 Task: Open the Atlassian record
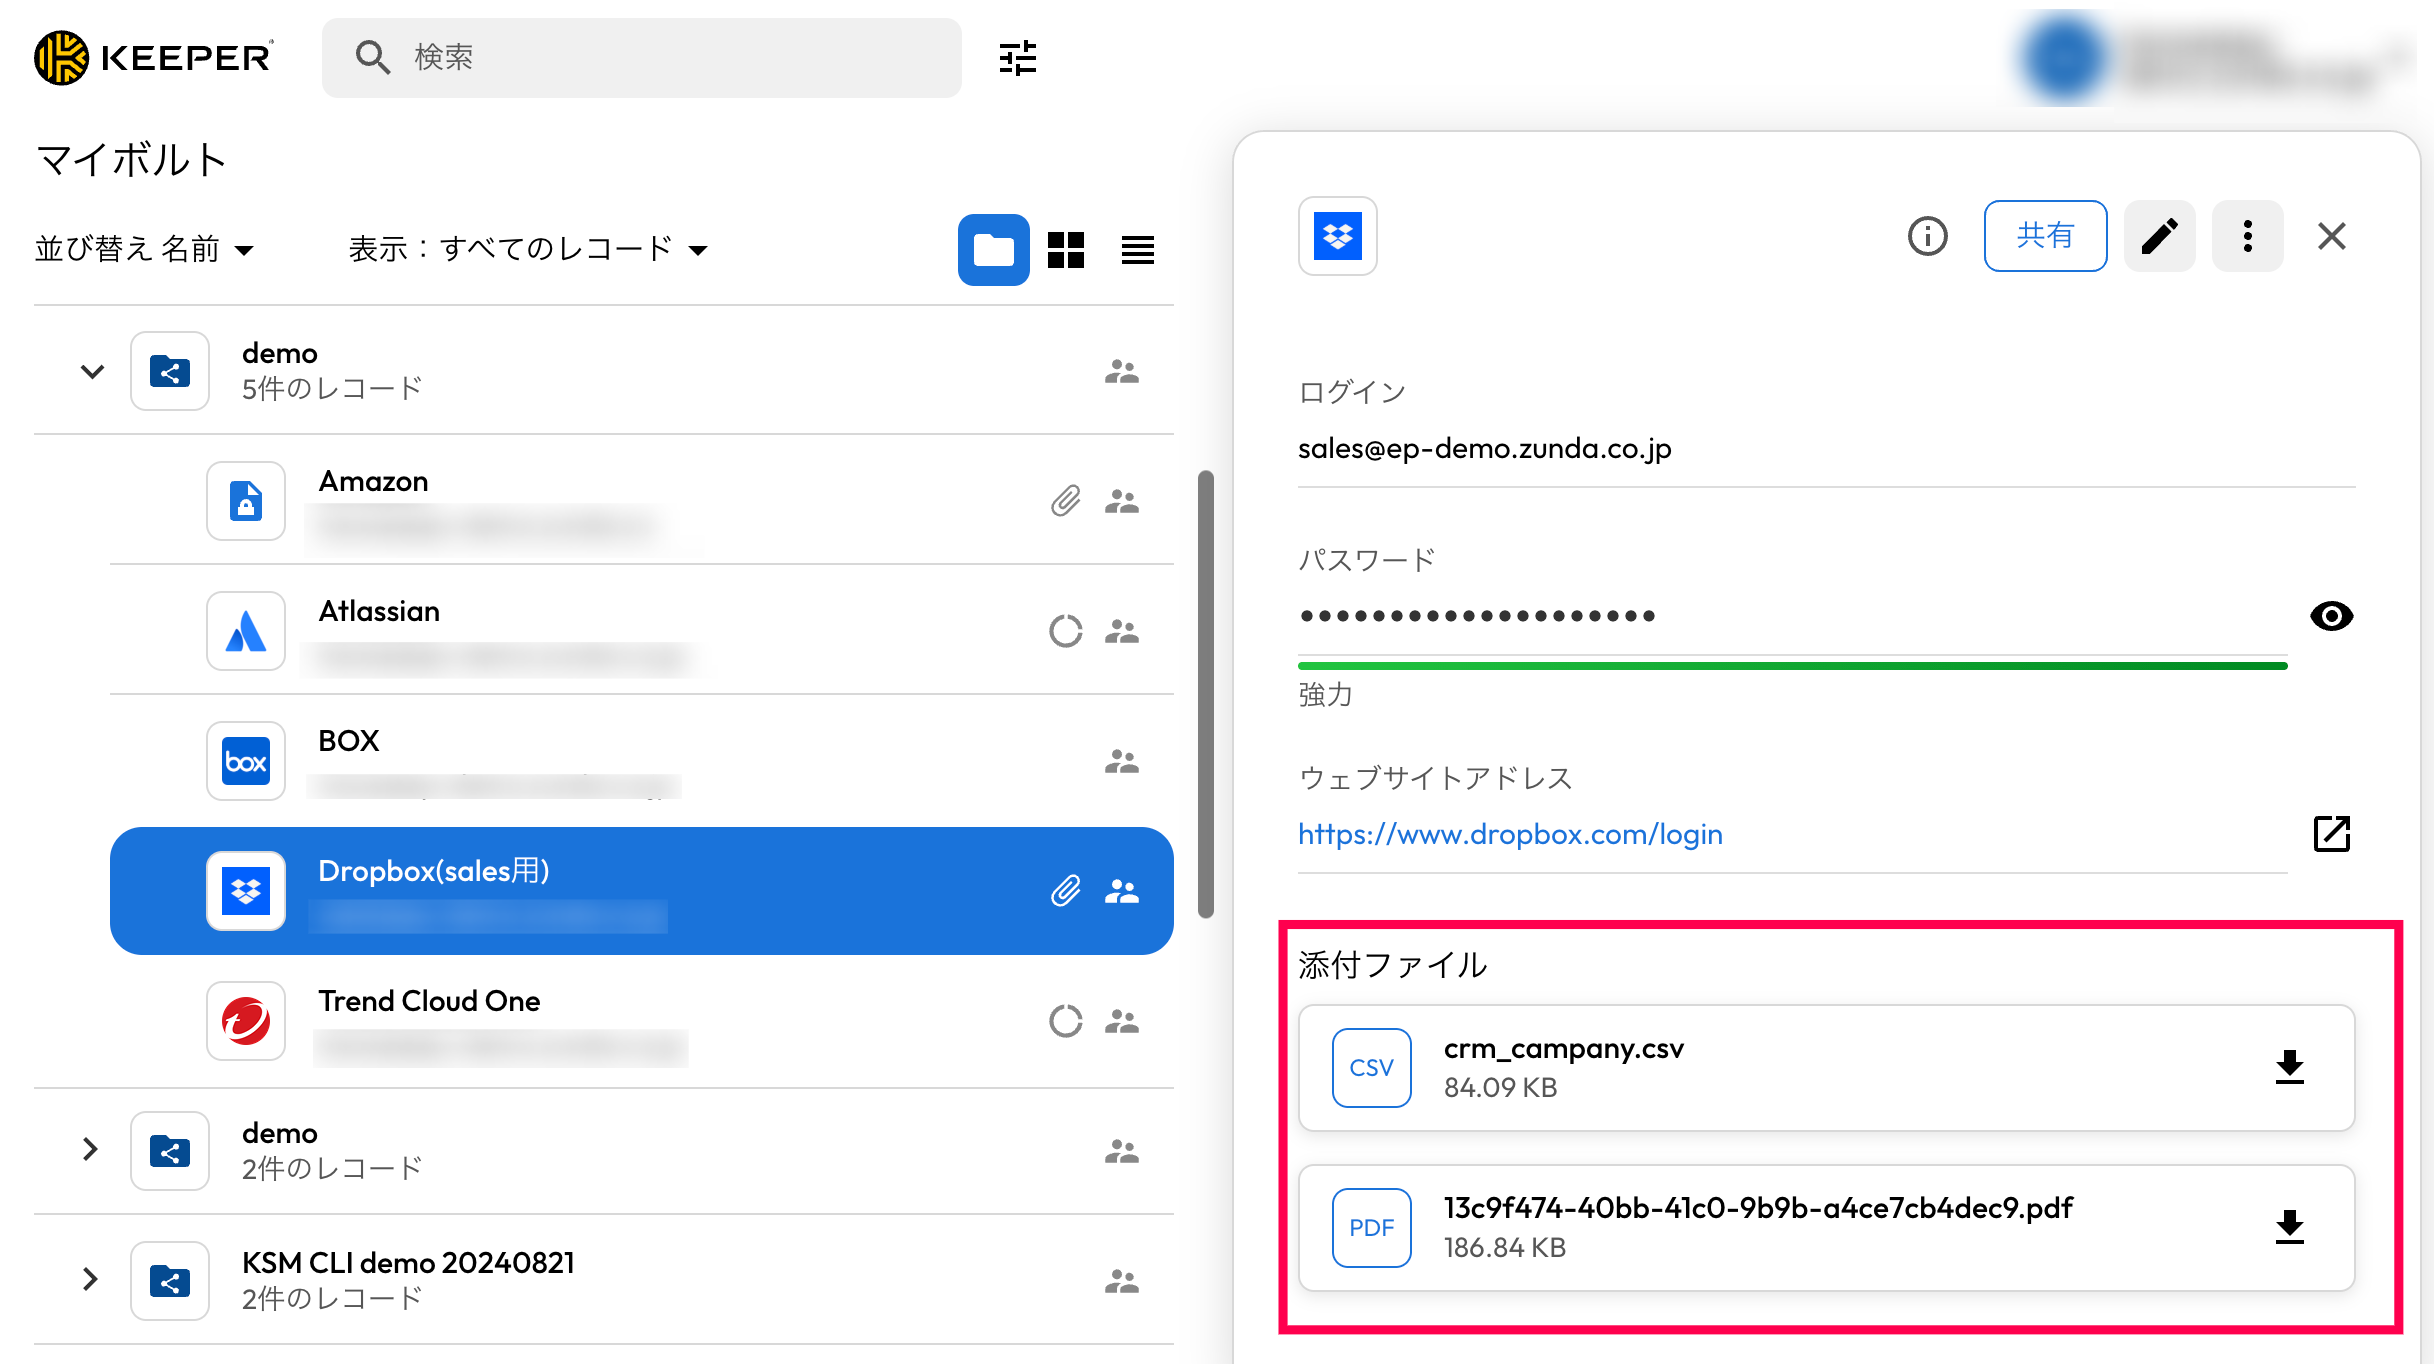pyautogui.click(x=641, y=630)
